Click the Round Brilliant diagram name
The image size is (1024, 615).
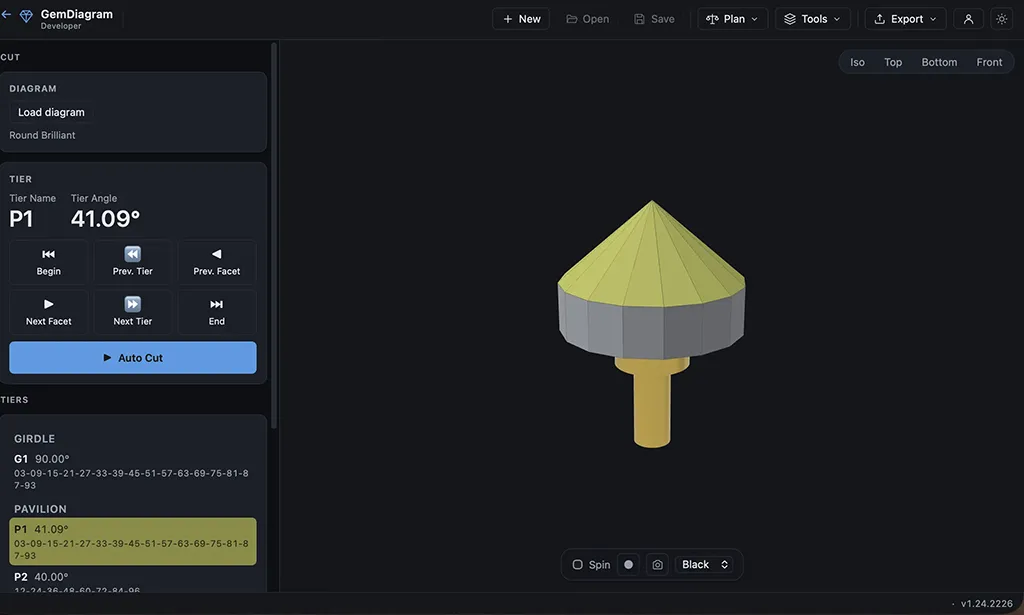(42, 135)
